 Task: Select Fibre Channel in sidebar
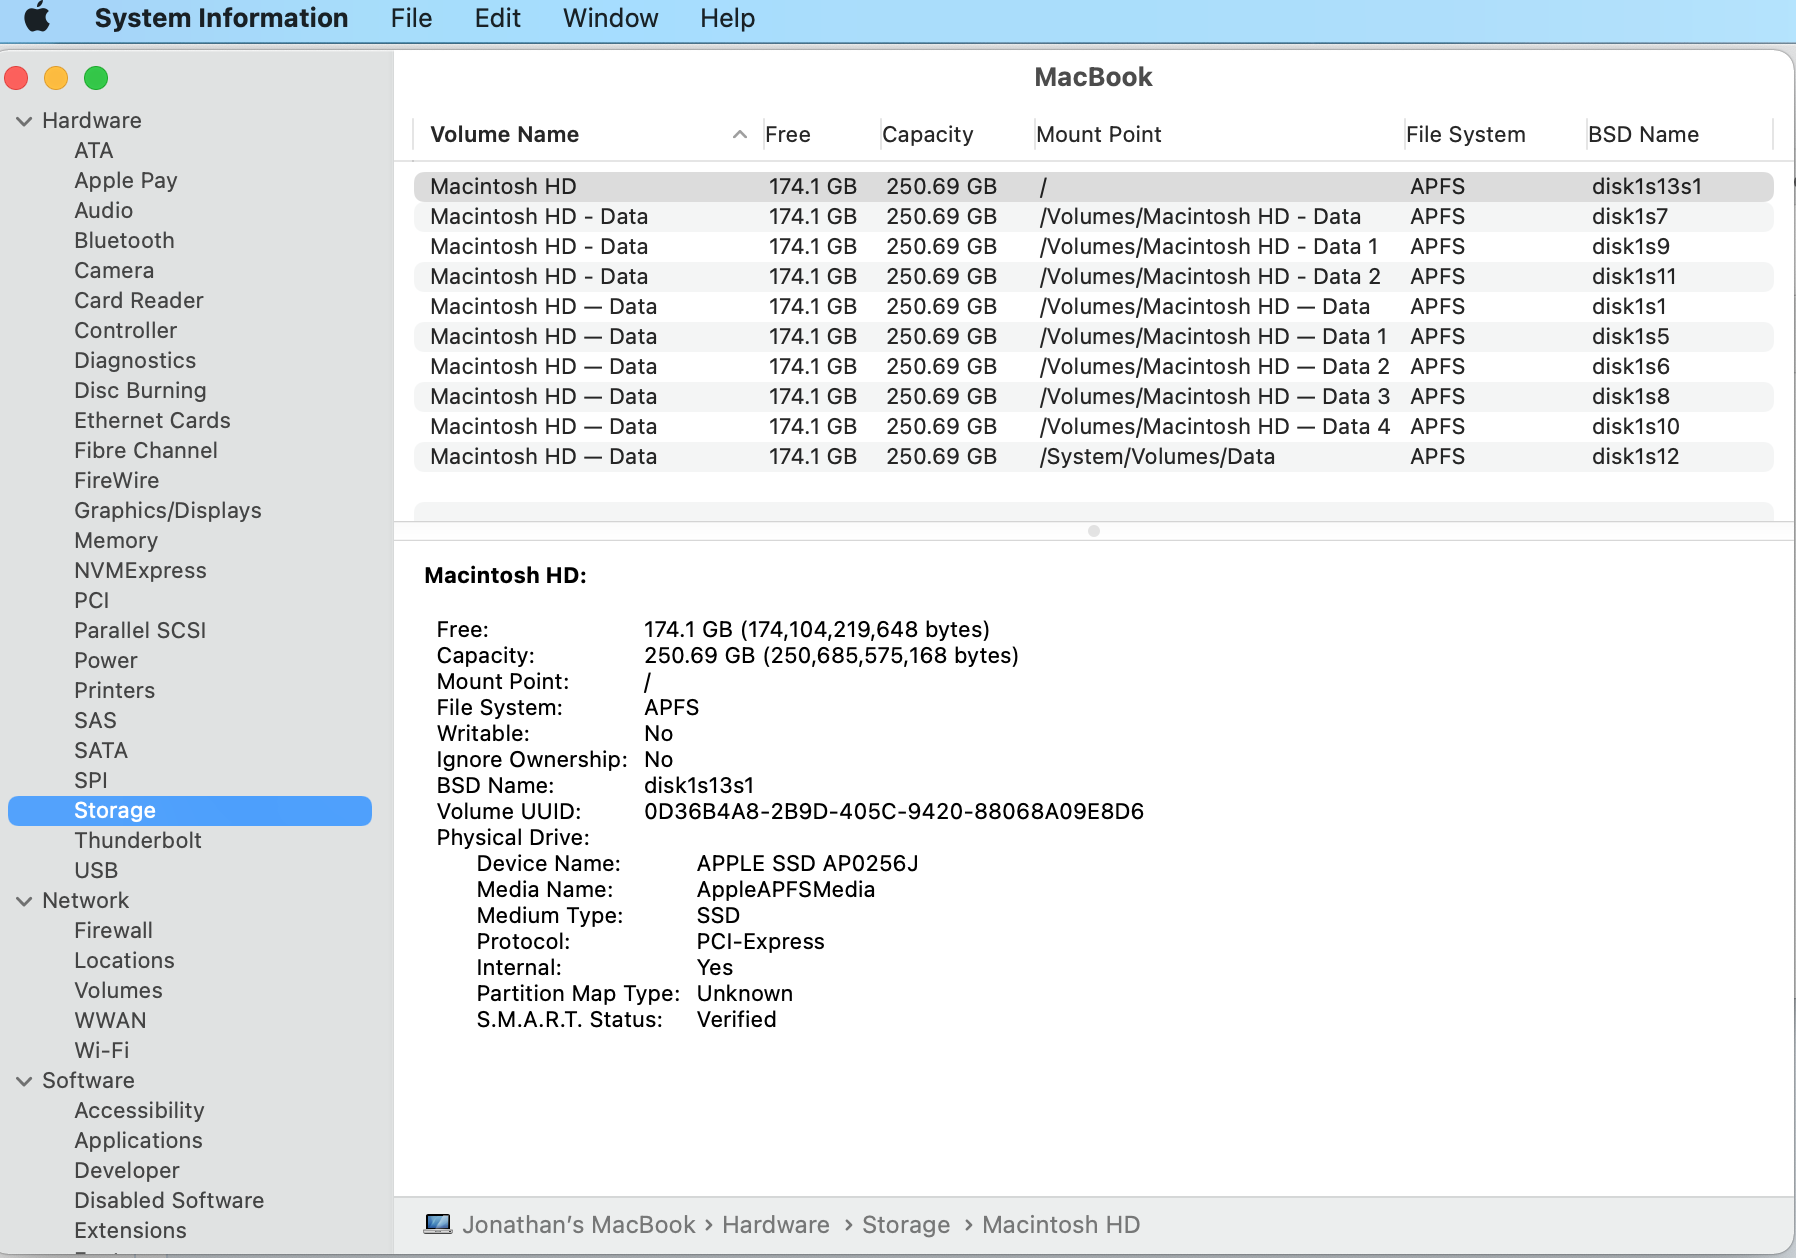[x=146, y=450]
